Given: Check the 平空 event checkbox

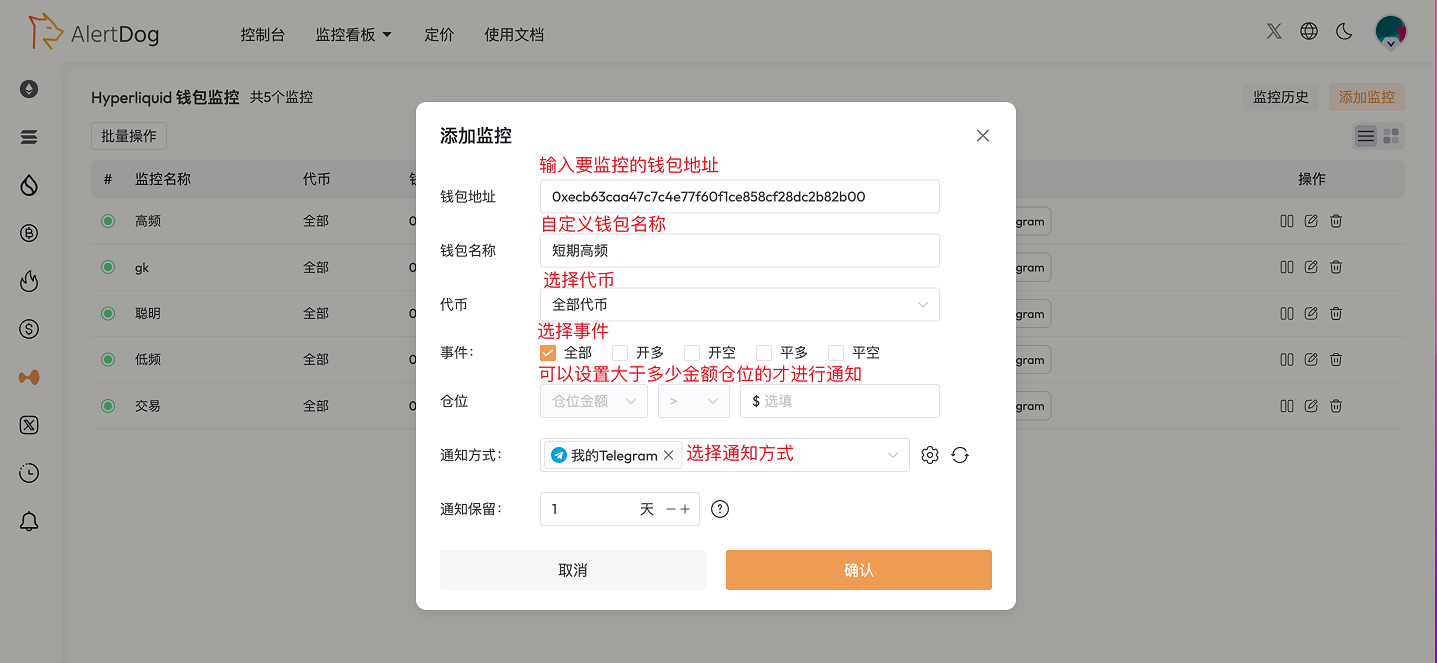Looking at the screenshot, I should (836, 353).
